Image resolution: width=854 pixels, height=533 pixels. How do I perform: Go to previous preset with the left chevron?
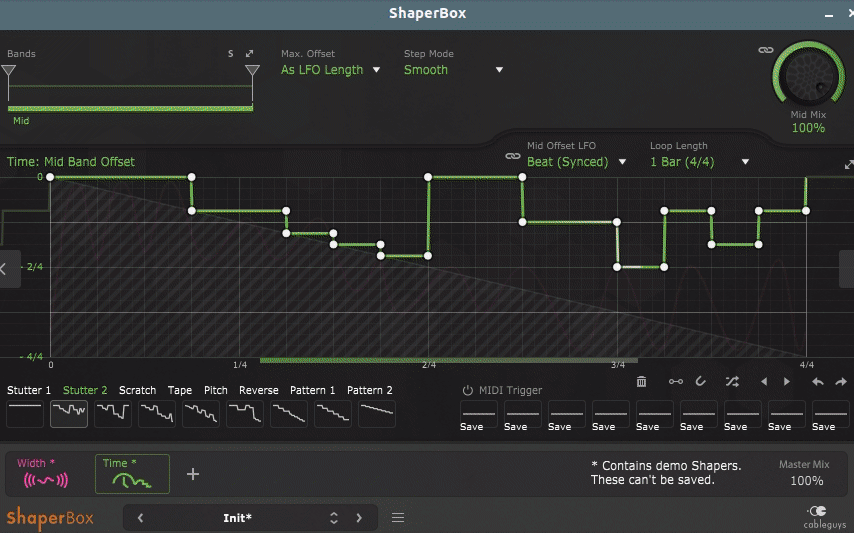[x=141, y=518]
